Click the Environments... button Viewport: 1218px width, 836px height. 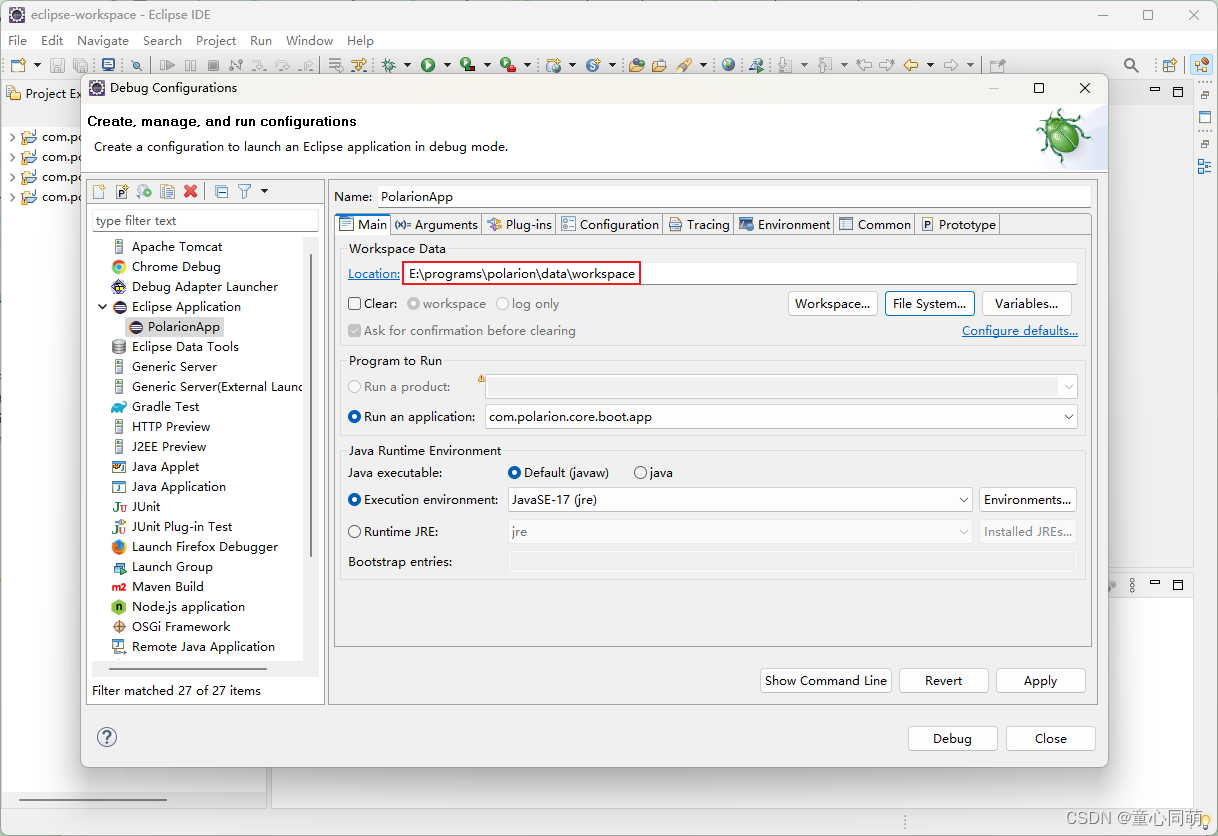1028,500
